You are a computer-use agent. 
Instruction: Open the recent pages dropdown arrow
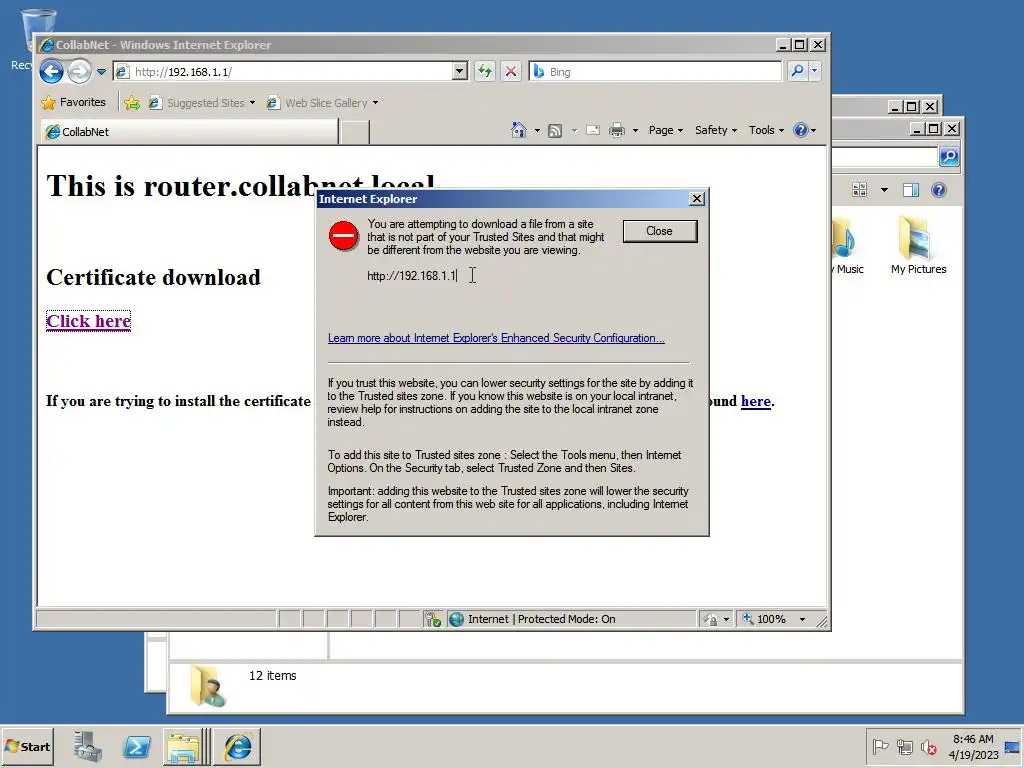pos(101,72)
